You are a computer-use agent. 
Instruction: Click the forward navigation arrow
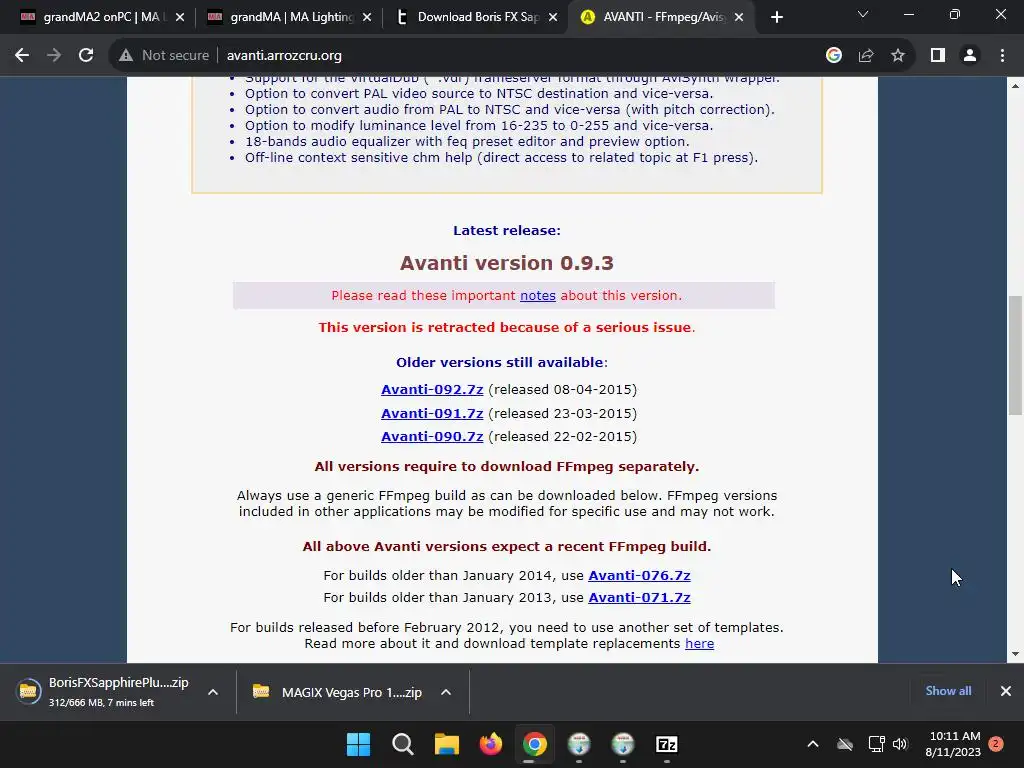(54, 56)
